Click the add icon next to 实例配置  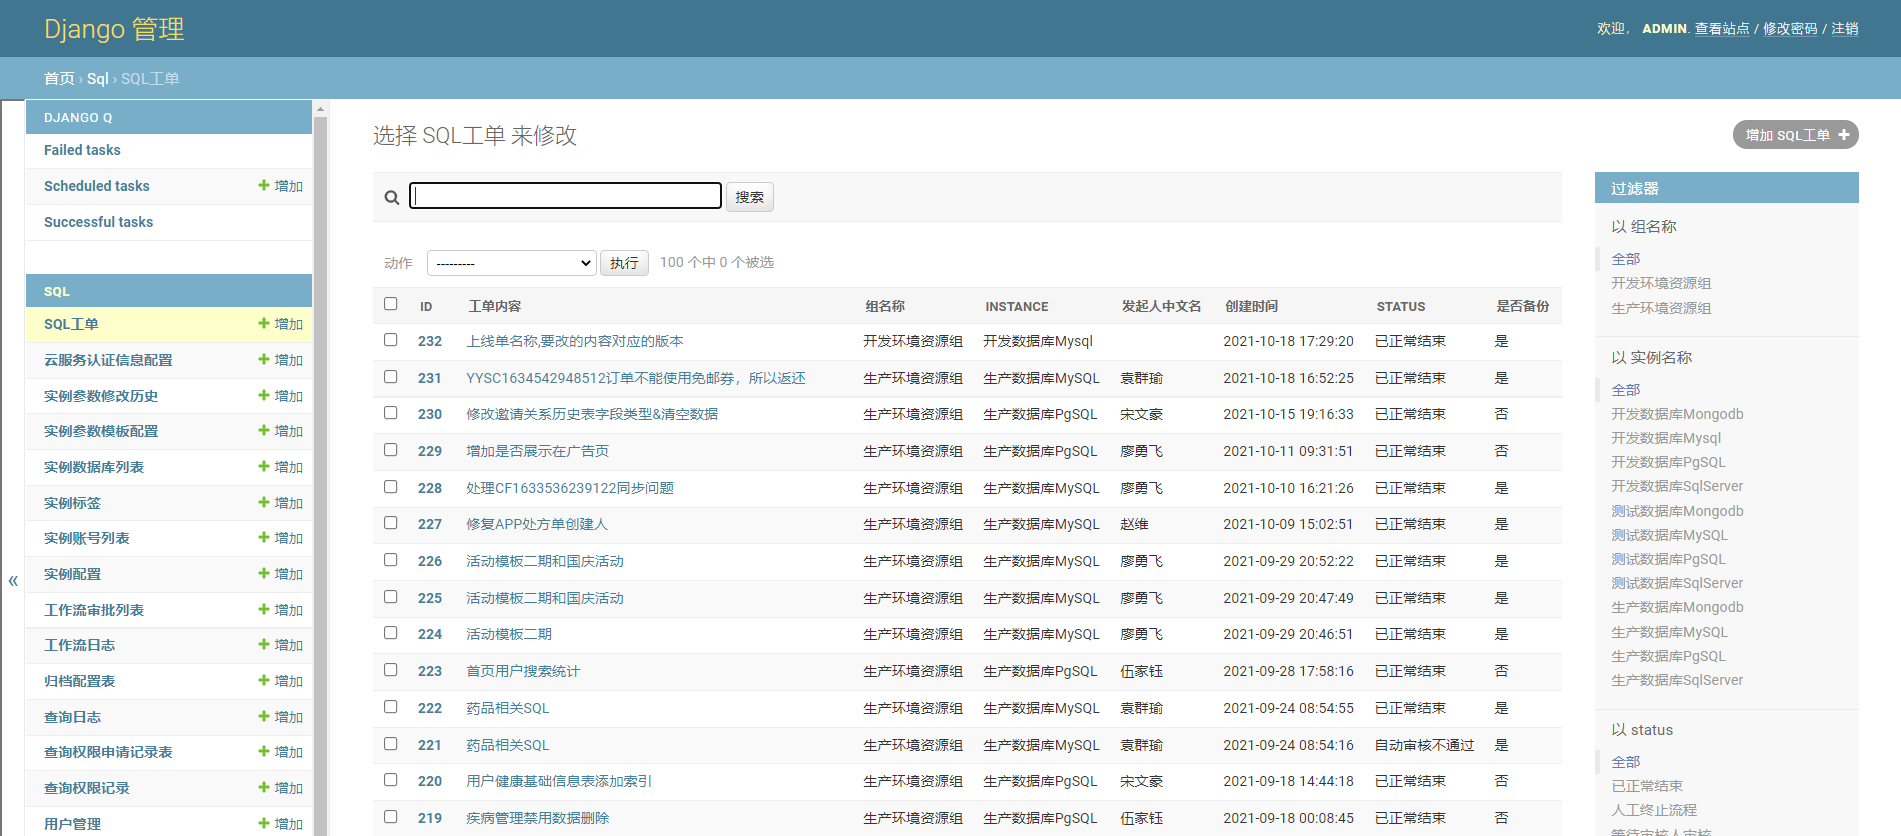pyautogui.click(x=264, y=573)
